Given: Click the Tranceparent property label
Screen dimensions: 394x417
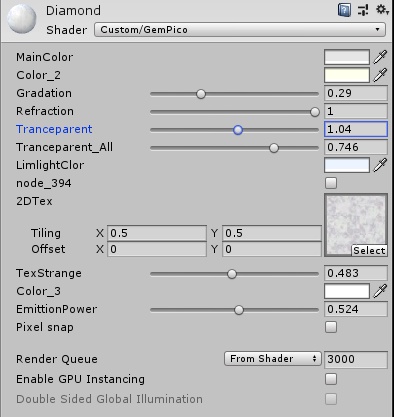Looking at the screenshot, I should point(54,129).
